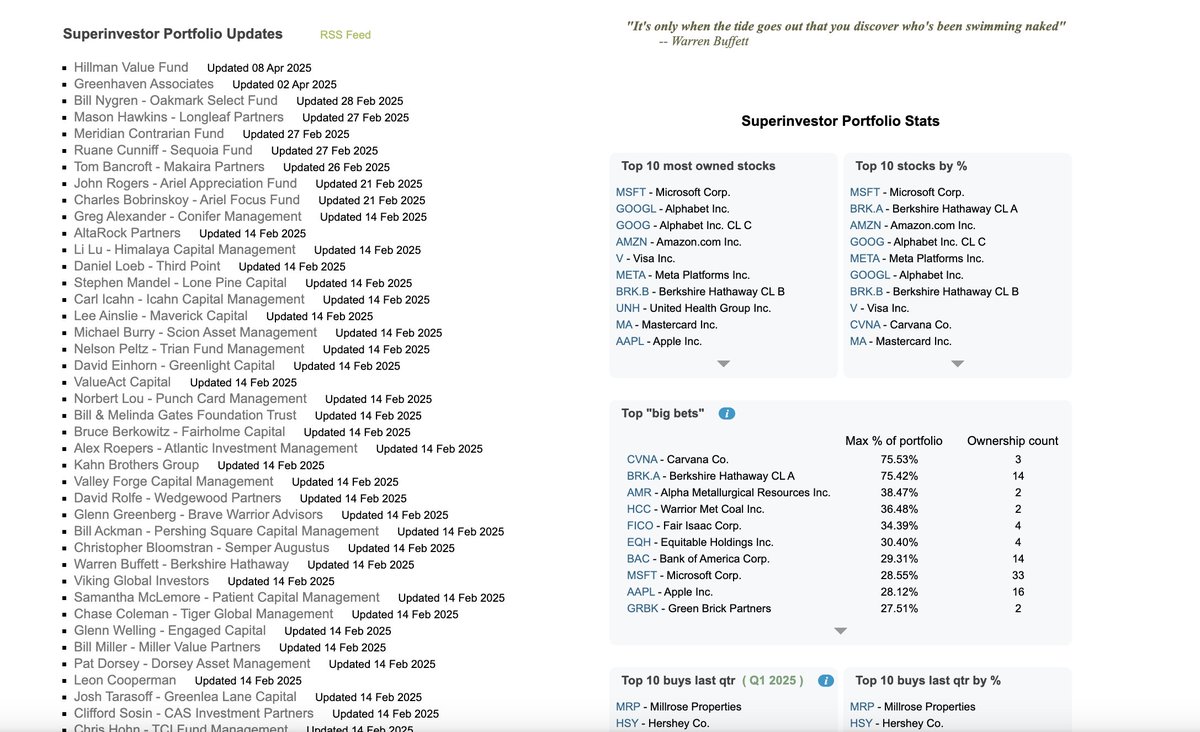Open Bill Nygren - Oakmark Select Fund
This screenshot has height=732, width=1200.
pyautogui.click(x=176, y=100)
